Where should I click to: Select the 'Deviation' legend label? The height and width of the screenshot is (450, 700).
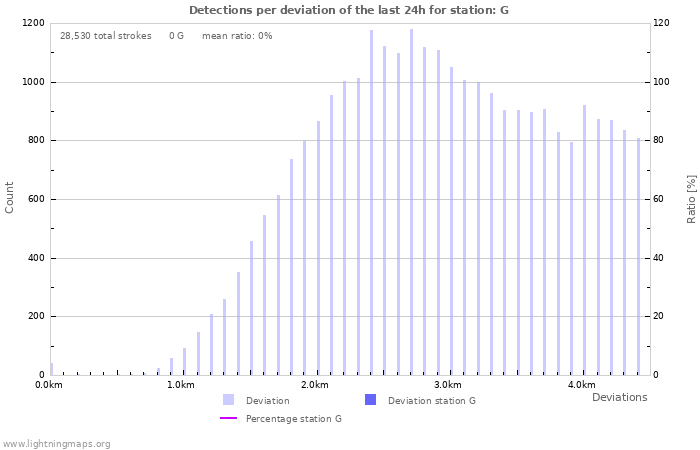coord(267,401)
